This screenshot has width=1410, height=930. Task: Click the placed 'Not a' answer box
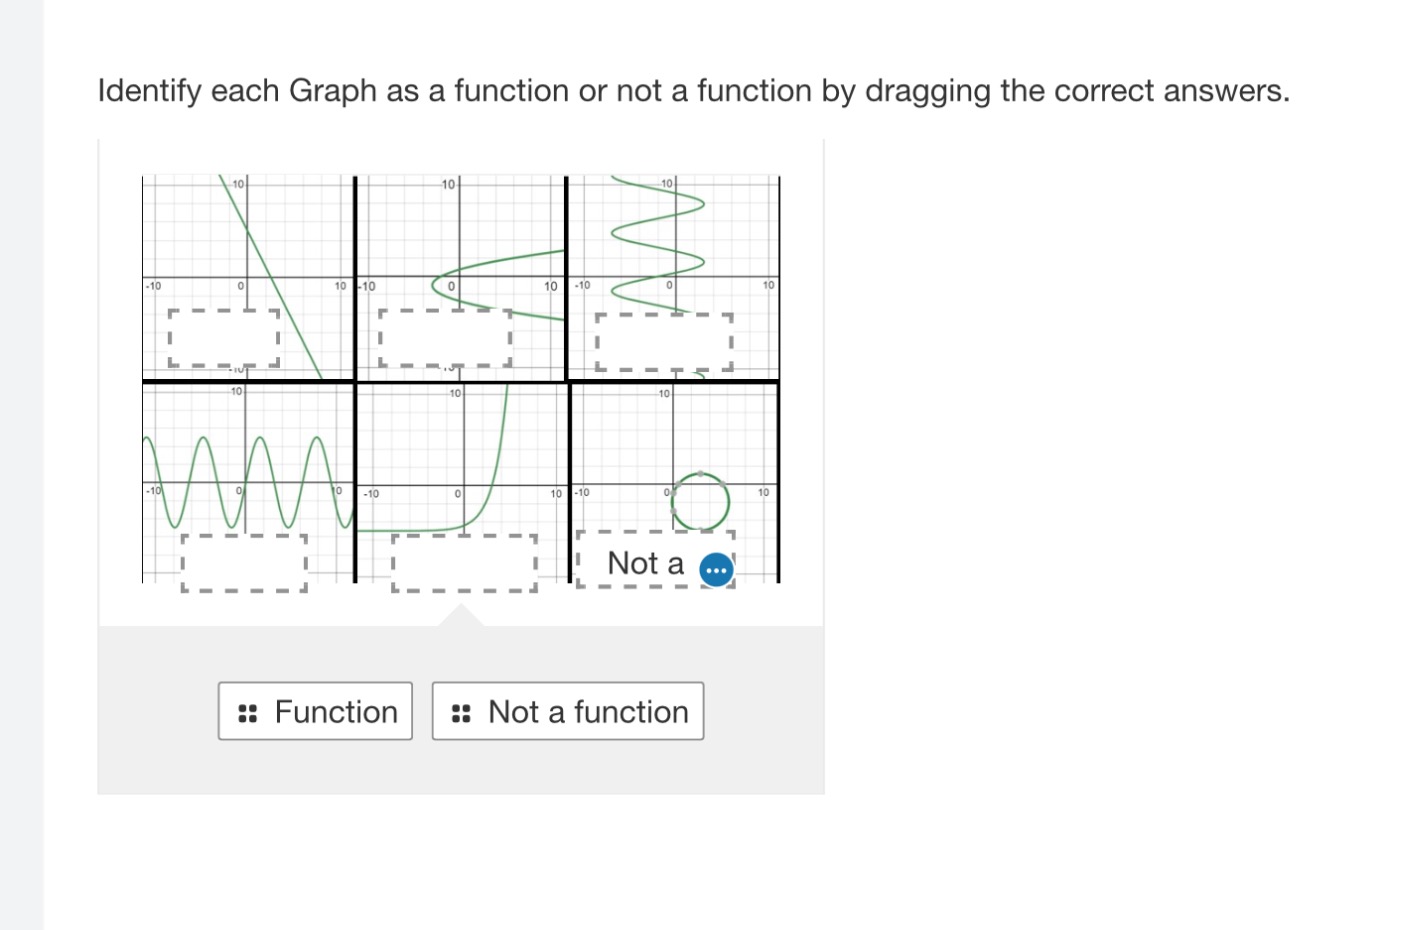coord(645,563)
